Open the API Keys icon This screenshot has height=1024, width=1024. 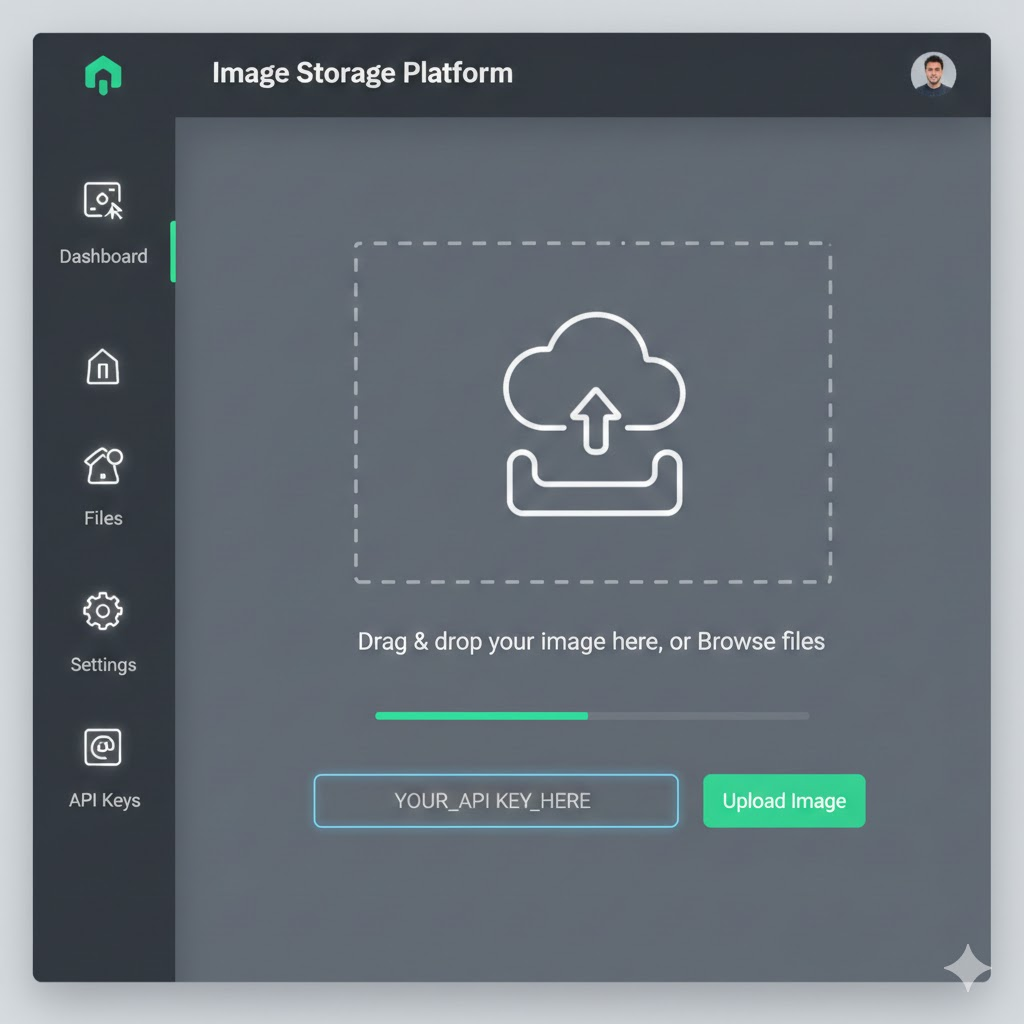(102, 746)
